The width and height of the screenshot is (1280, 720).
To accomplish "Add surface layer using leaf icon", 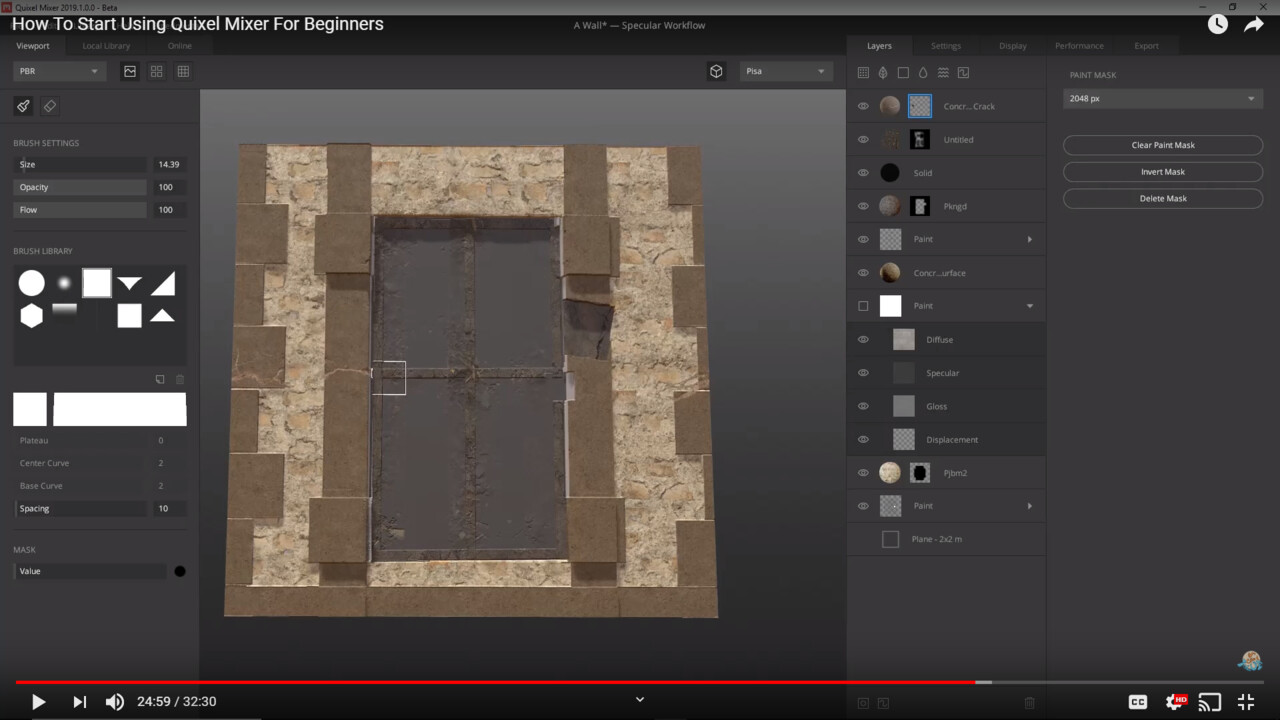I will [x=883, y=73].
